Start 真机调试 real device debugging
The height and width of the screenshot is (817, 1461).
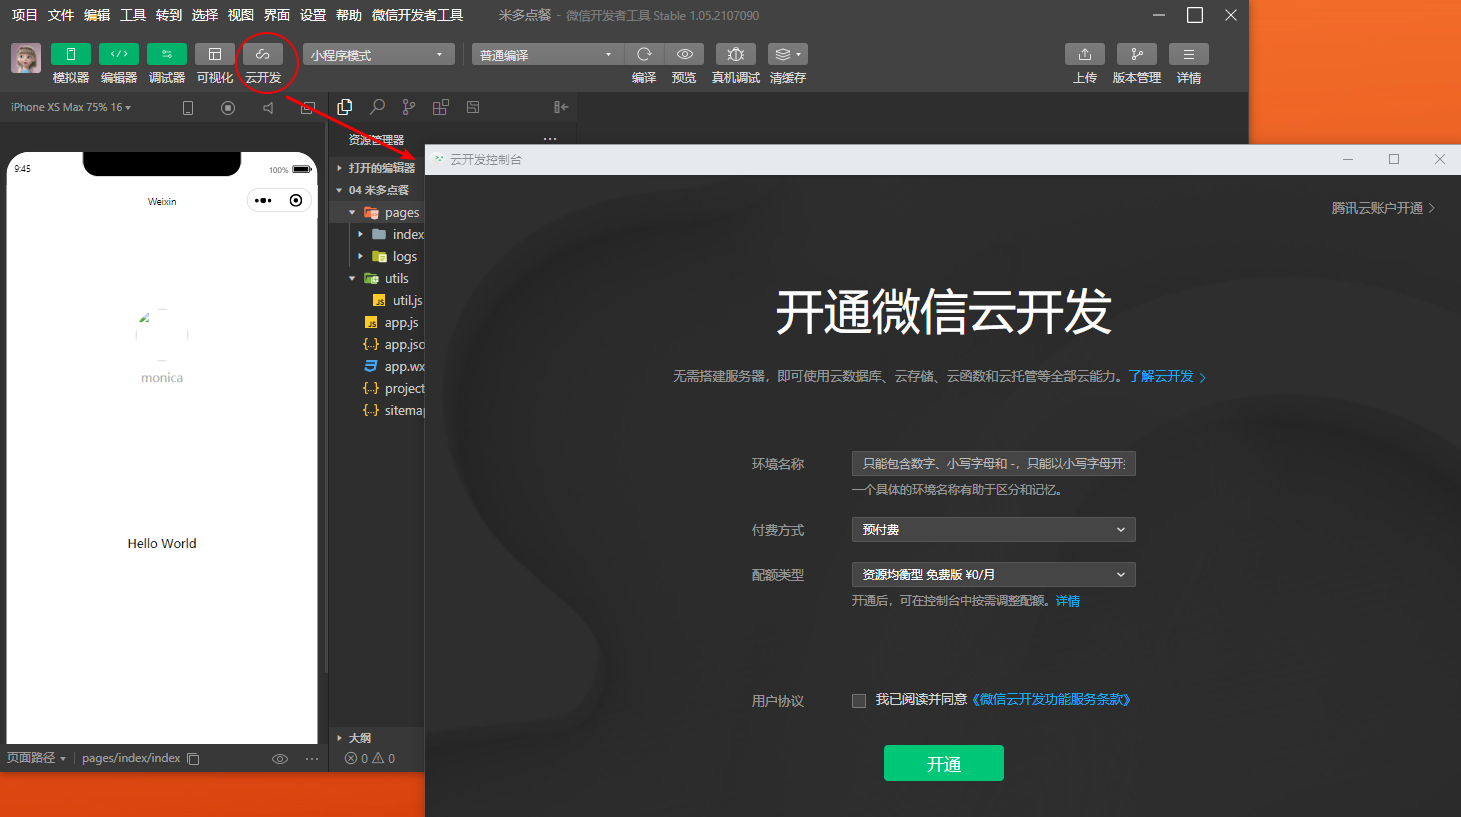point(736,54)
